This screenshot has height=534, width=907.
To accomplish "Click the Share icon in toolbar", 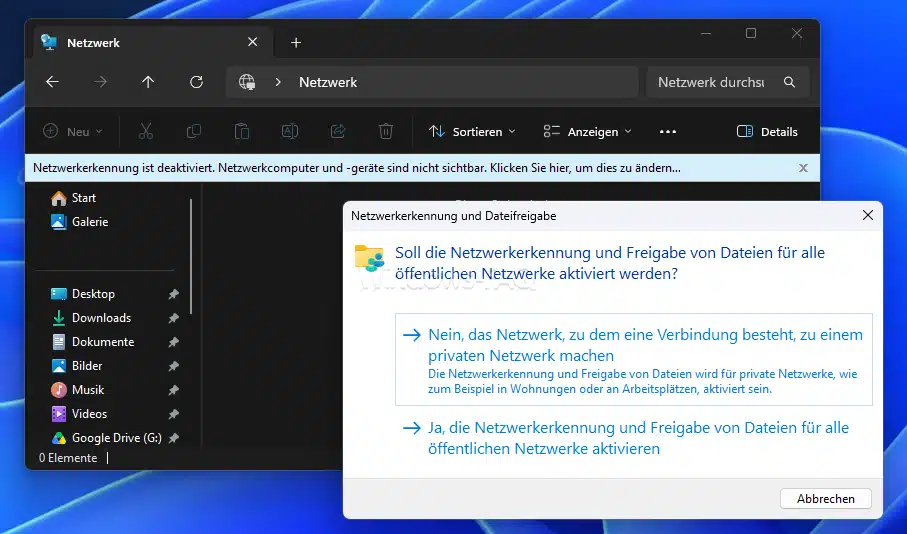I will tap(338, 131).
